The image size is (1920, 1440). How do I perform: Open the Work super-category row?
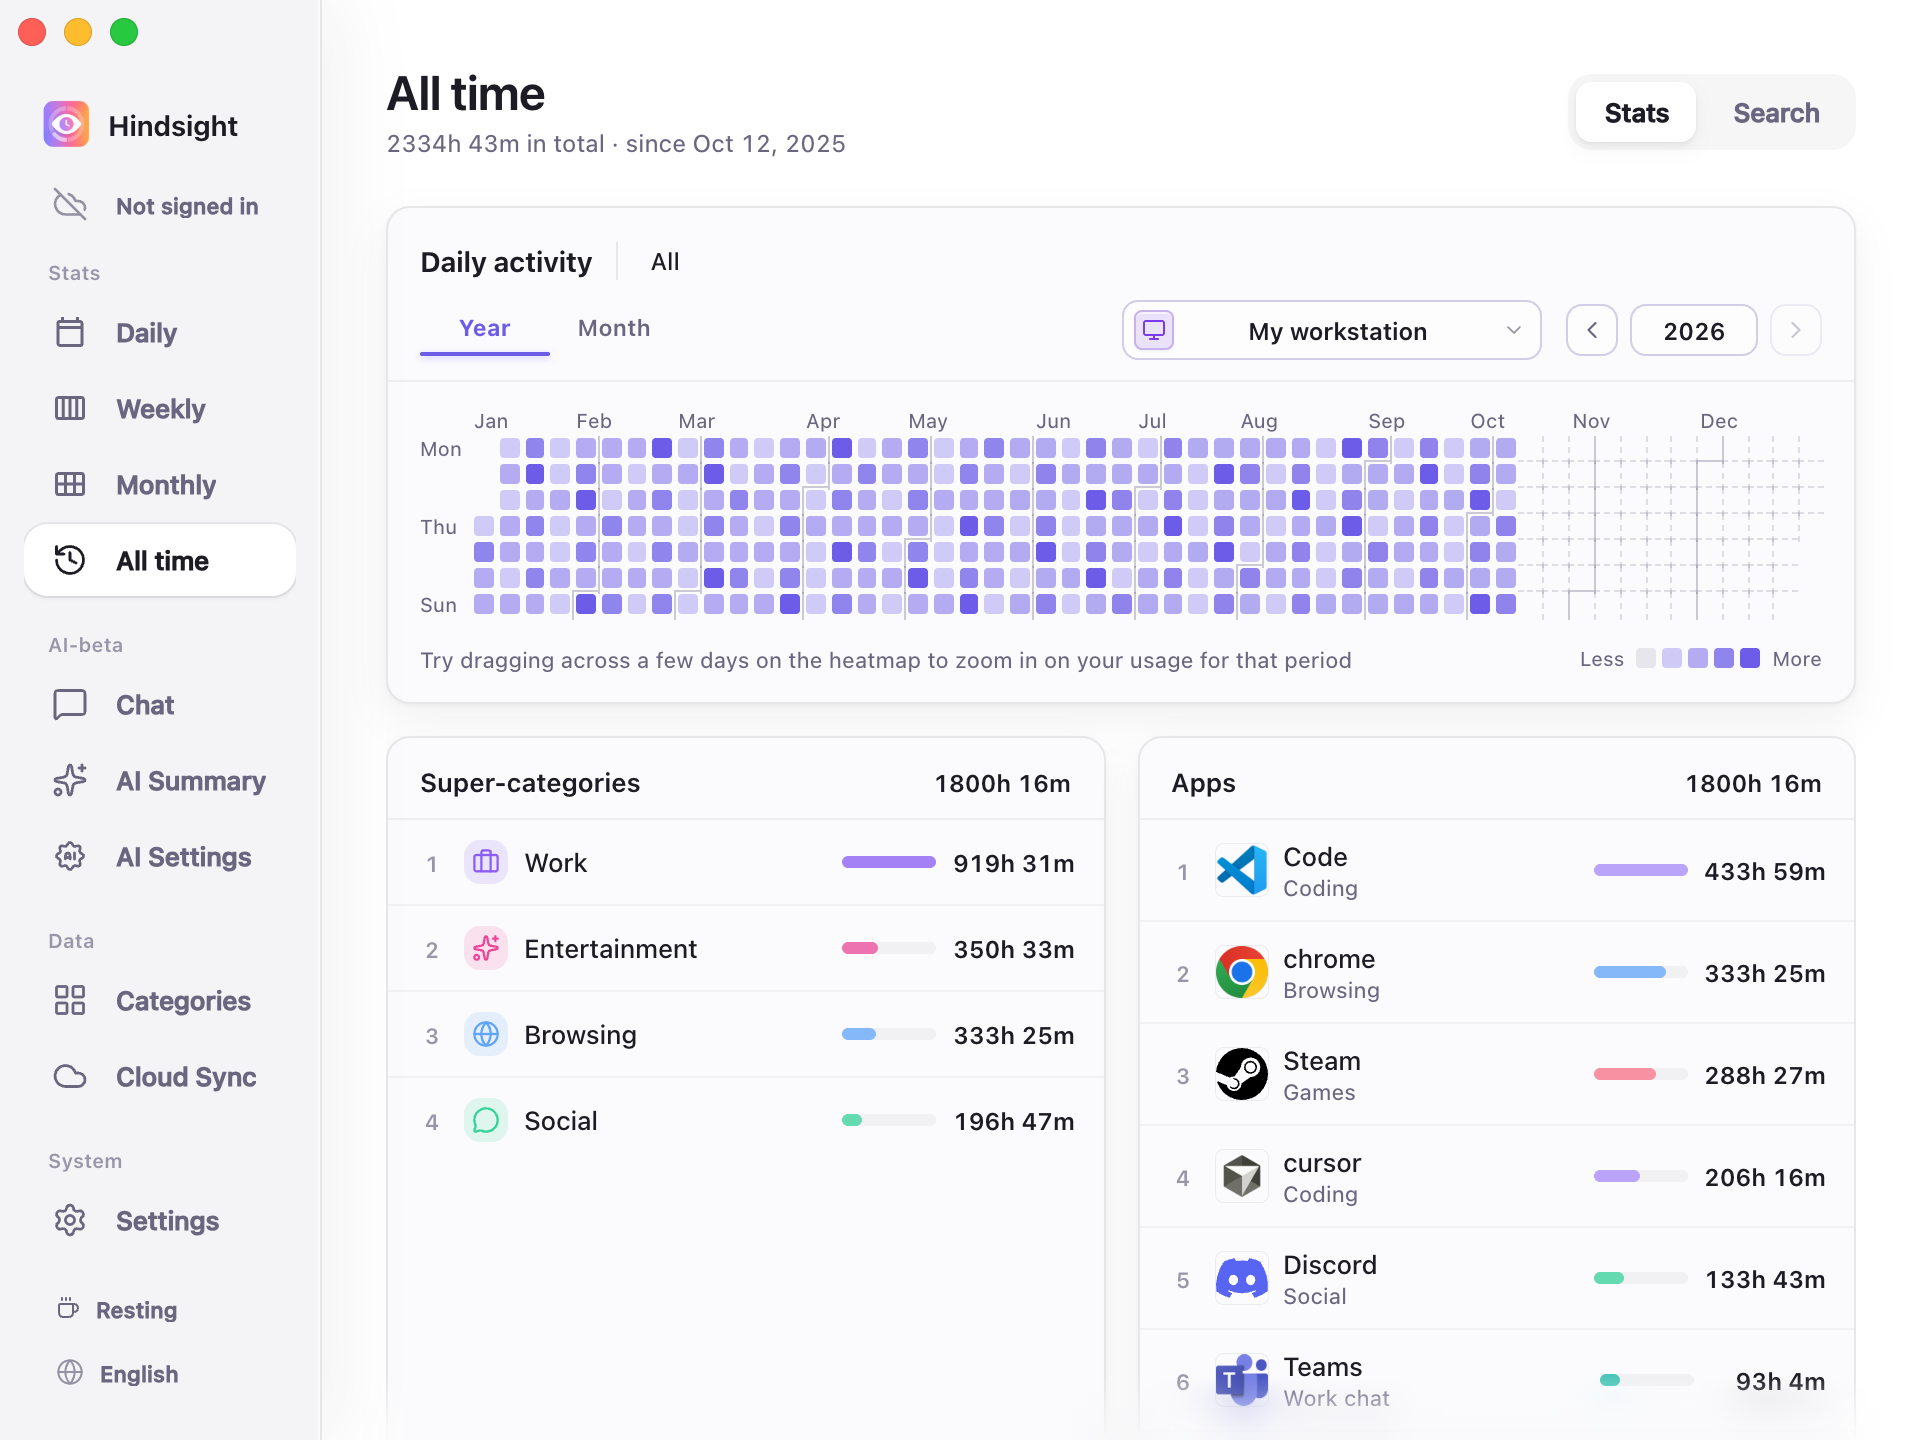coord(746,862)
